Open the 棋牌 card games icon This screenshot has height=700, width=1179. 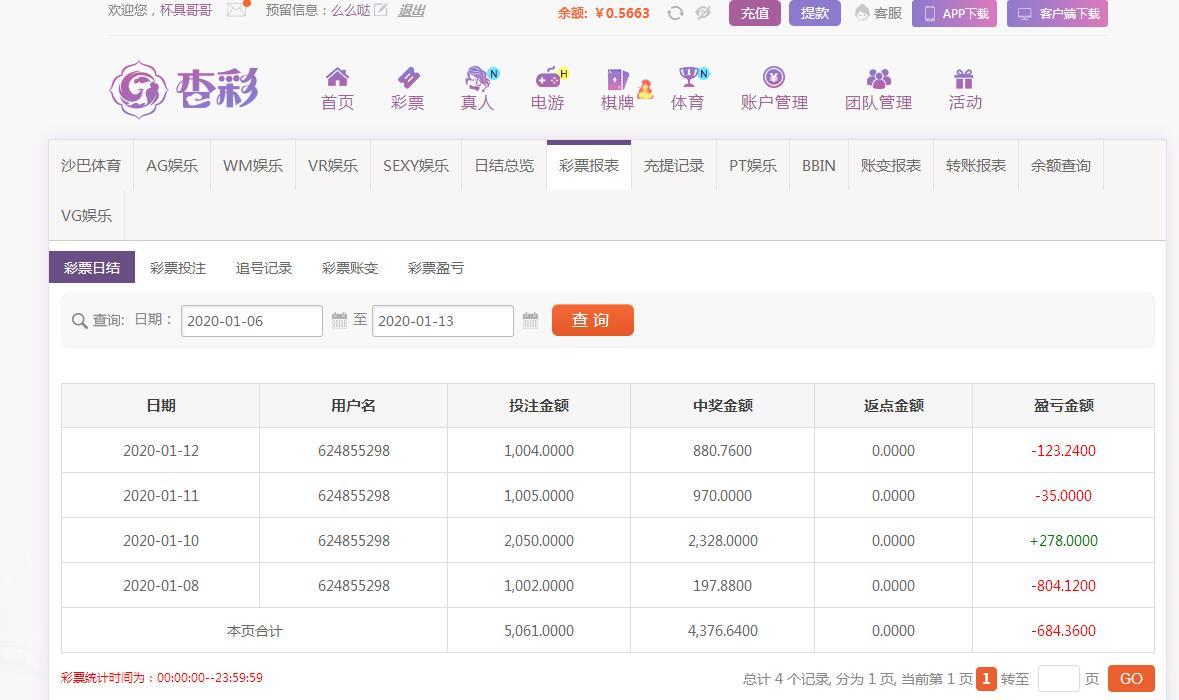point(617,79)
